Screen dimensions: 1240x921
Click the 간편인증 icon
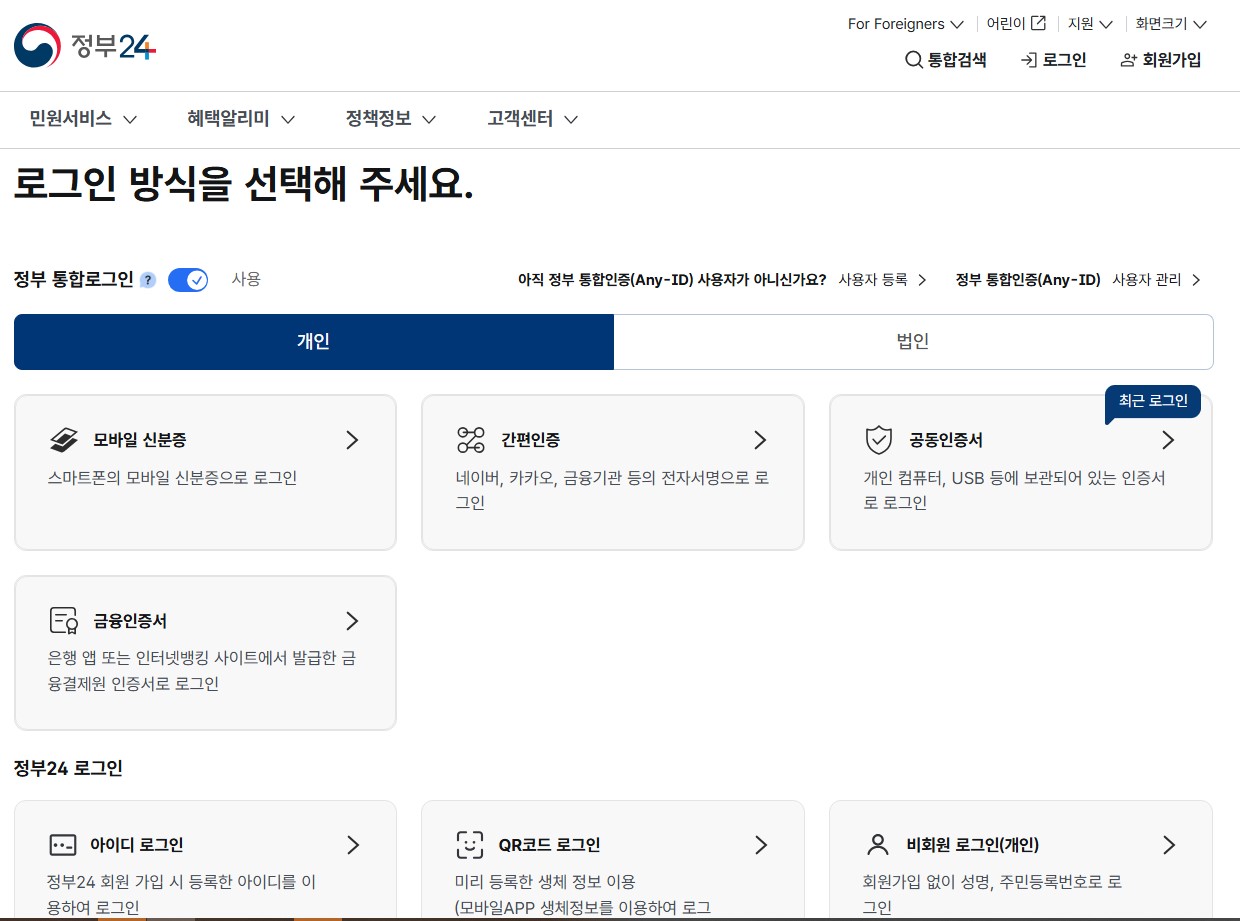[x=471, y=440]
